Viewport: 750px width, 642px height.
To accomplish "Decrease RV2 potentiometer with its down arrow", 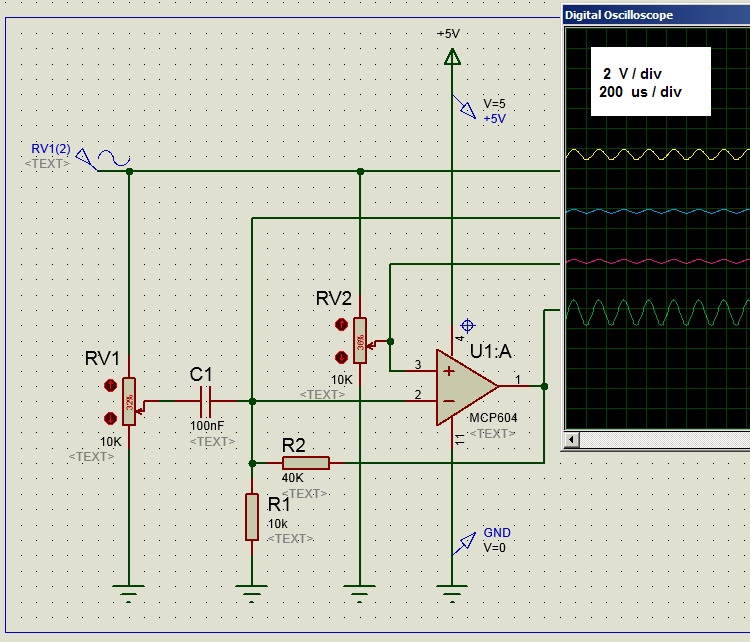I will 341,357.
